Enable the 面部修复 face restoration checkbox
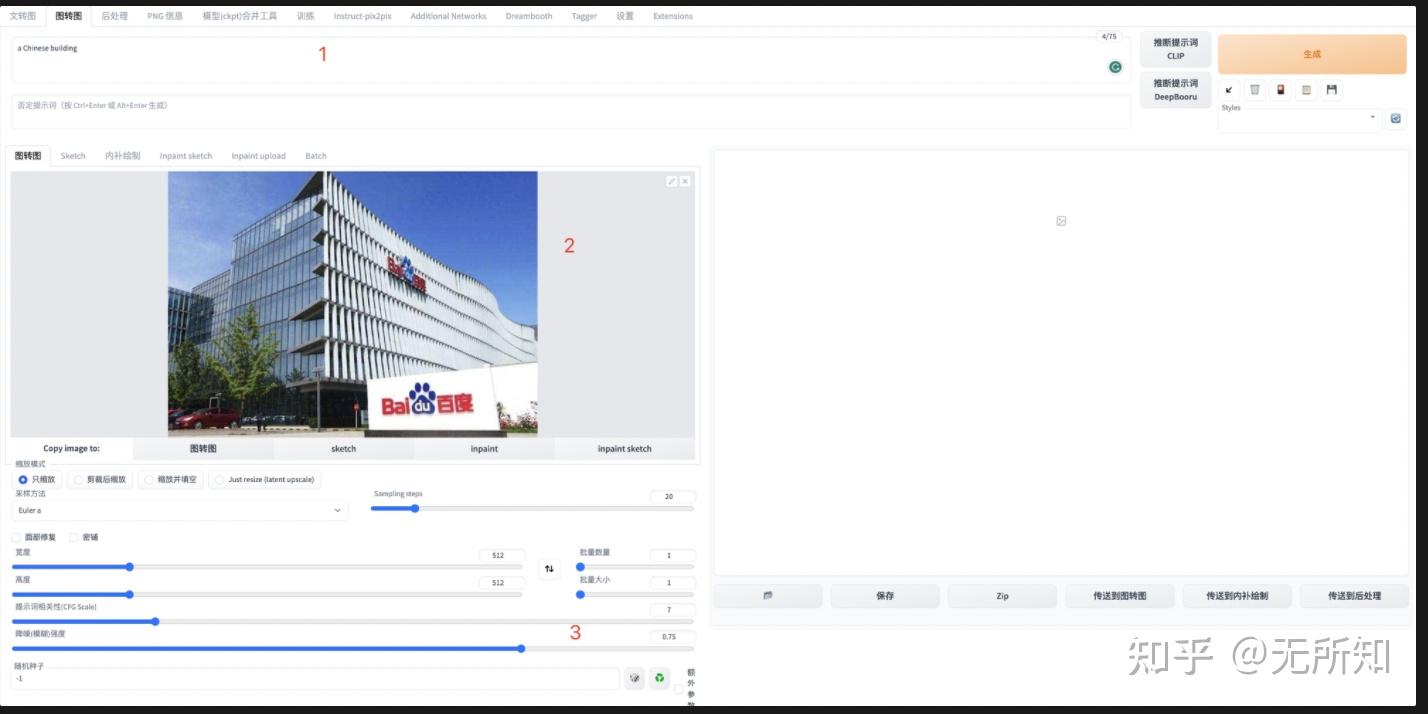 (x=16, y=537)
